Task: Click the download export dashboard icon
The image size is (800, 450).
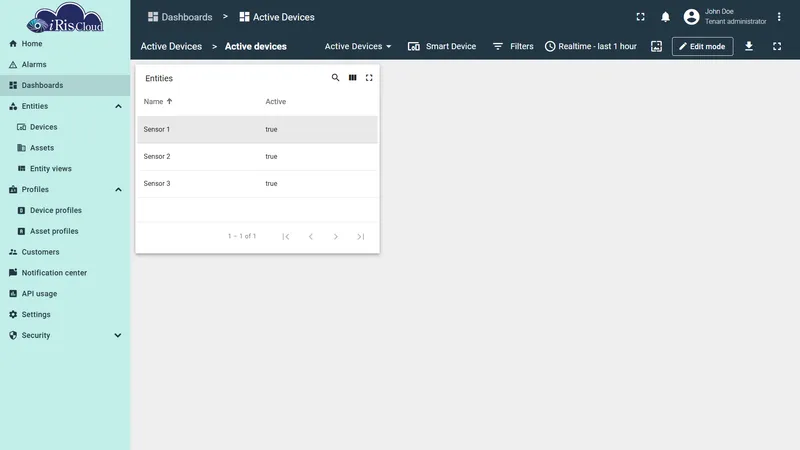Action: [x=748, y=46]
